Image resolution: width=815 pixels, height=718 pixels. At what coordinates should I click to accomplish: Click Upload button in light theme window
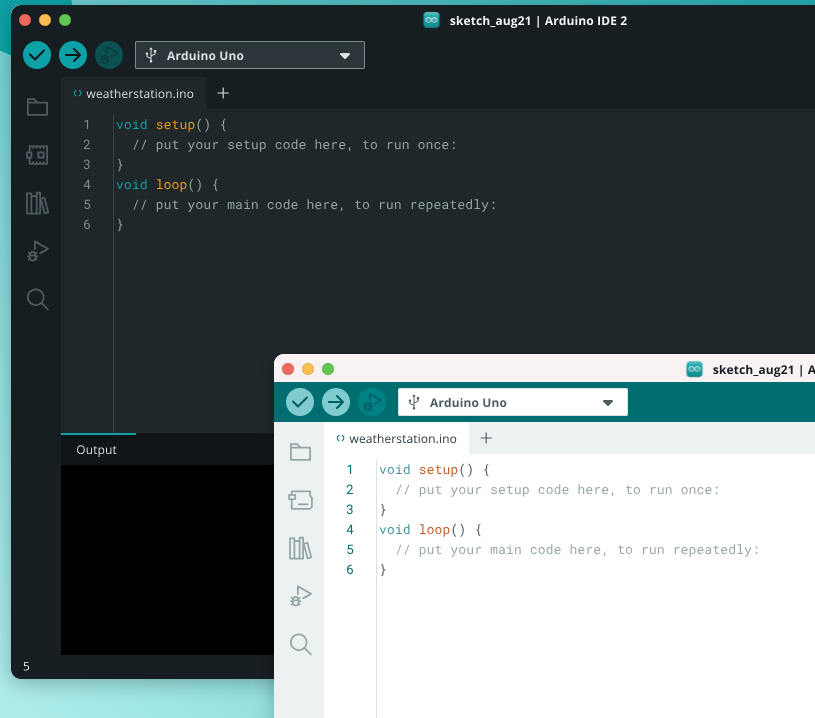[336, 402]
